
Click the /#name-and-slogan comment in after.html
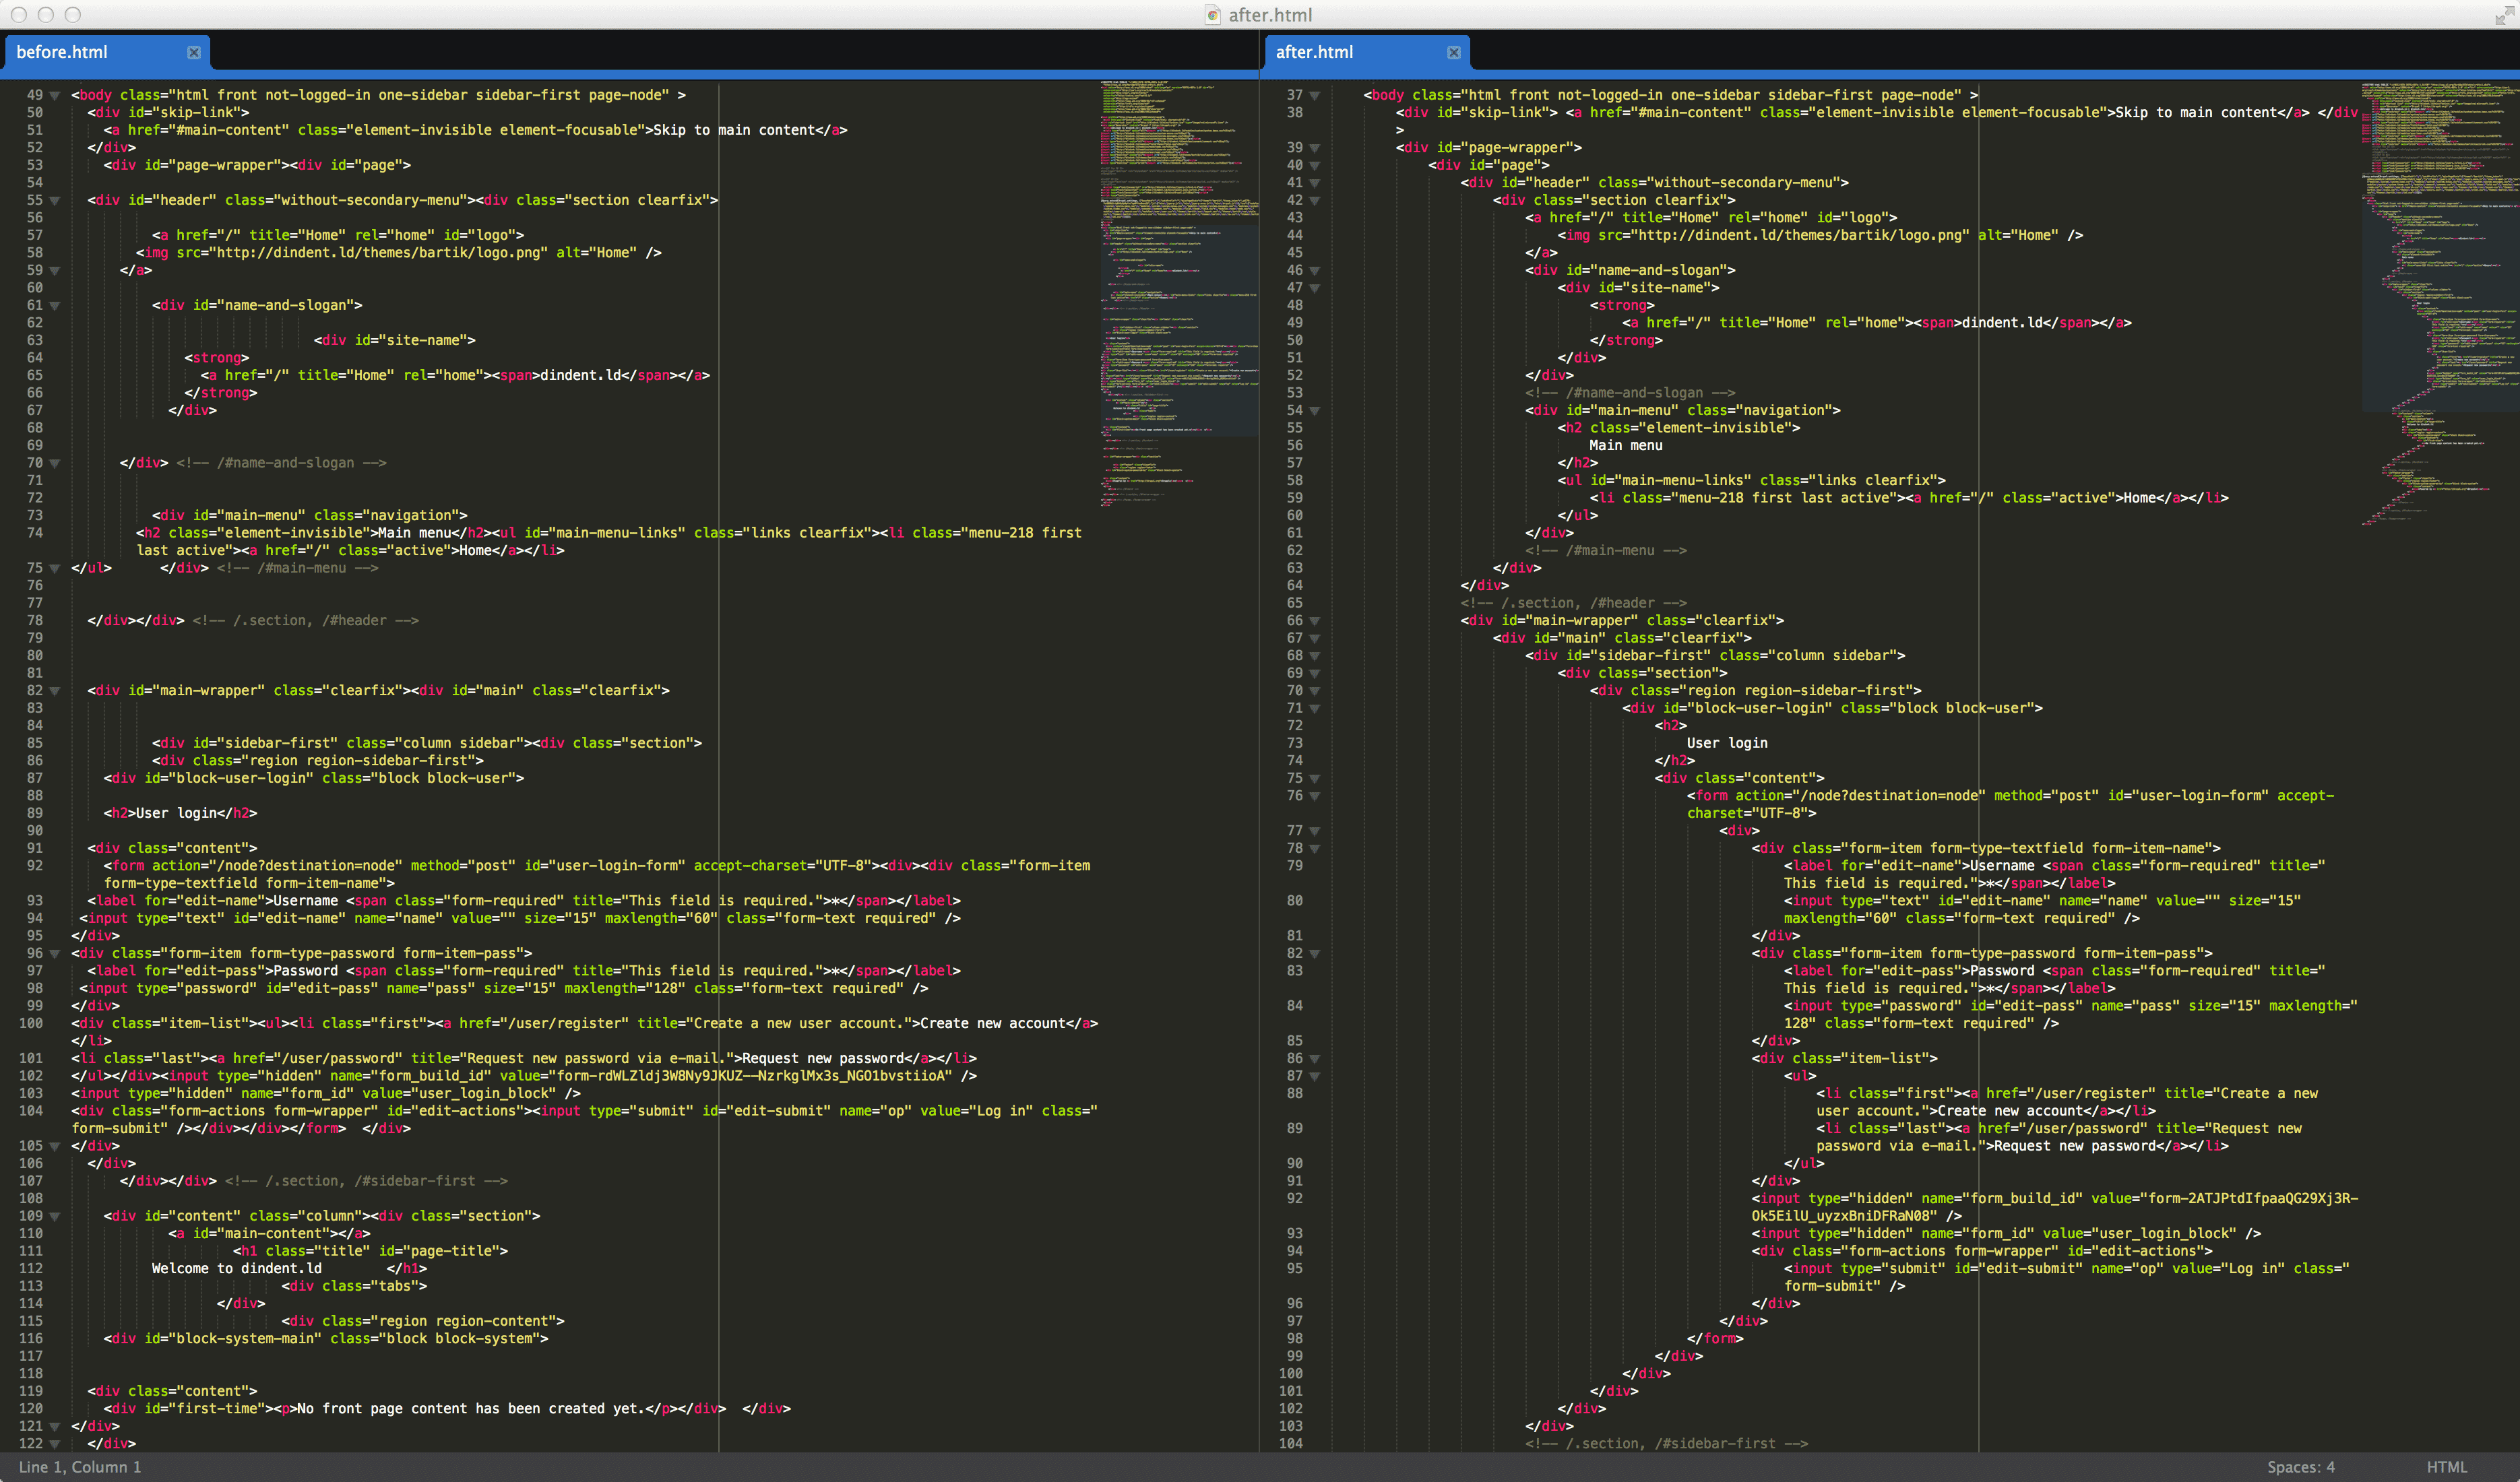pyautogui.click(x=1631, y=393)
